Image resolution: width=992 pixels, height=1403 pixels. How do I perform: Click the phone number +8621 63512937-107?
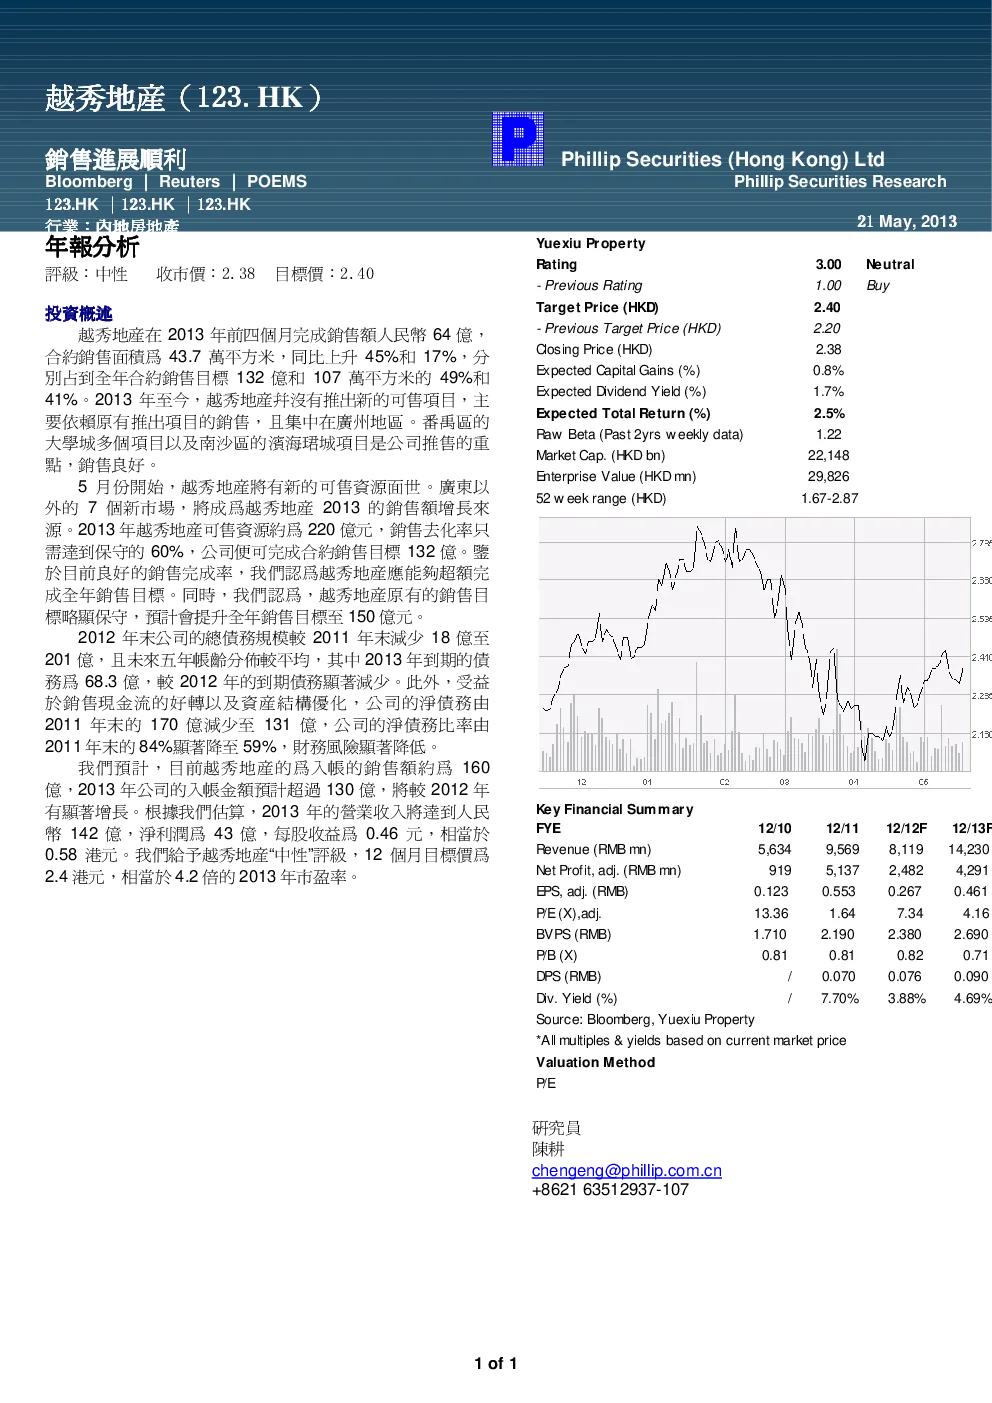(610, 1189)
